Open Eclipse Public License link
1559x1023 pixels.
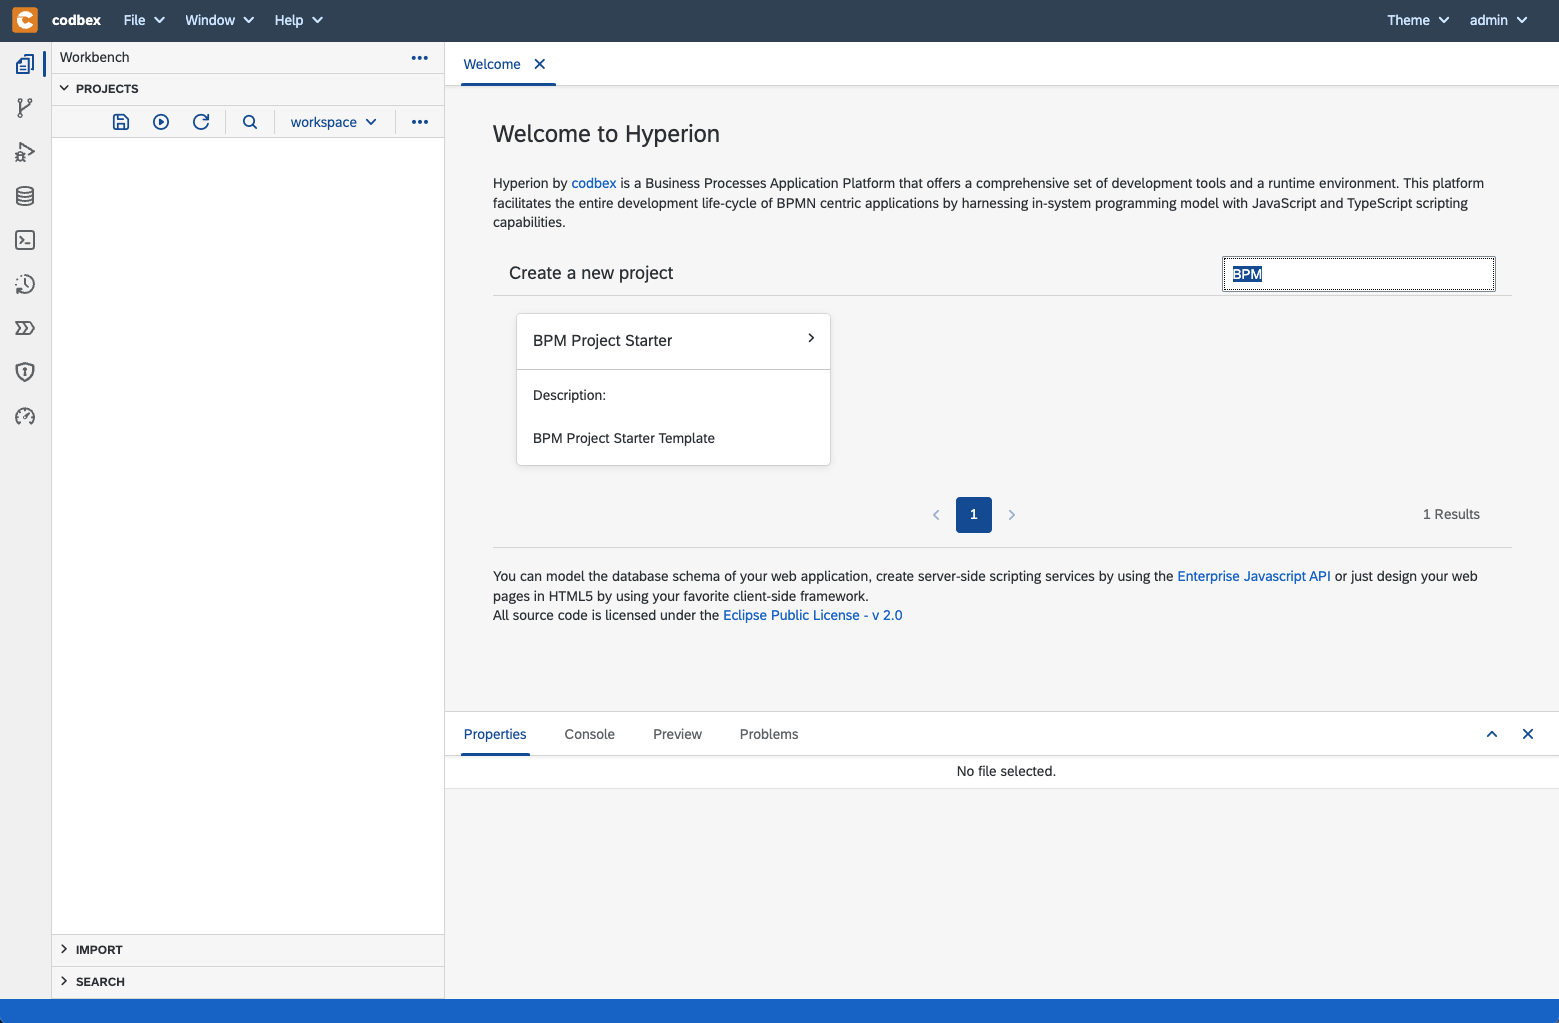[813, 615]
